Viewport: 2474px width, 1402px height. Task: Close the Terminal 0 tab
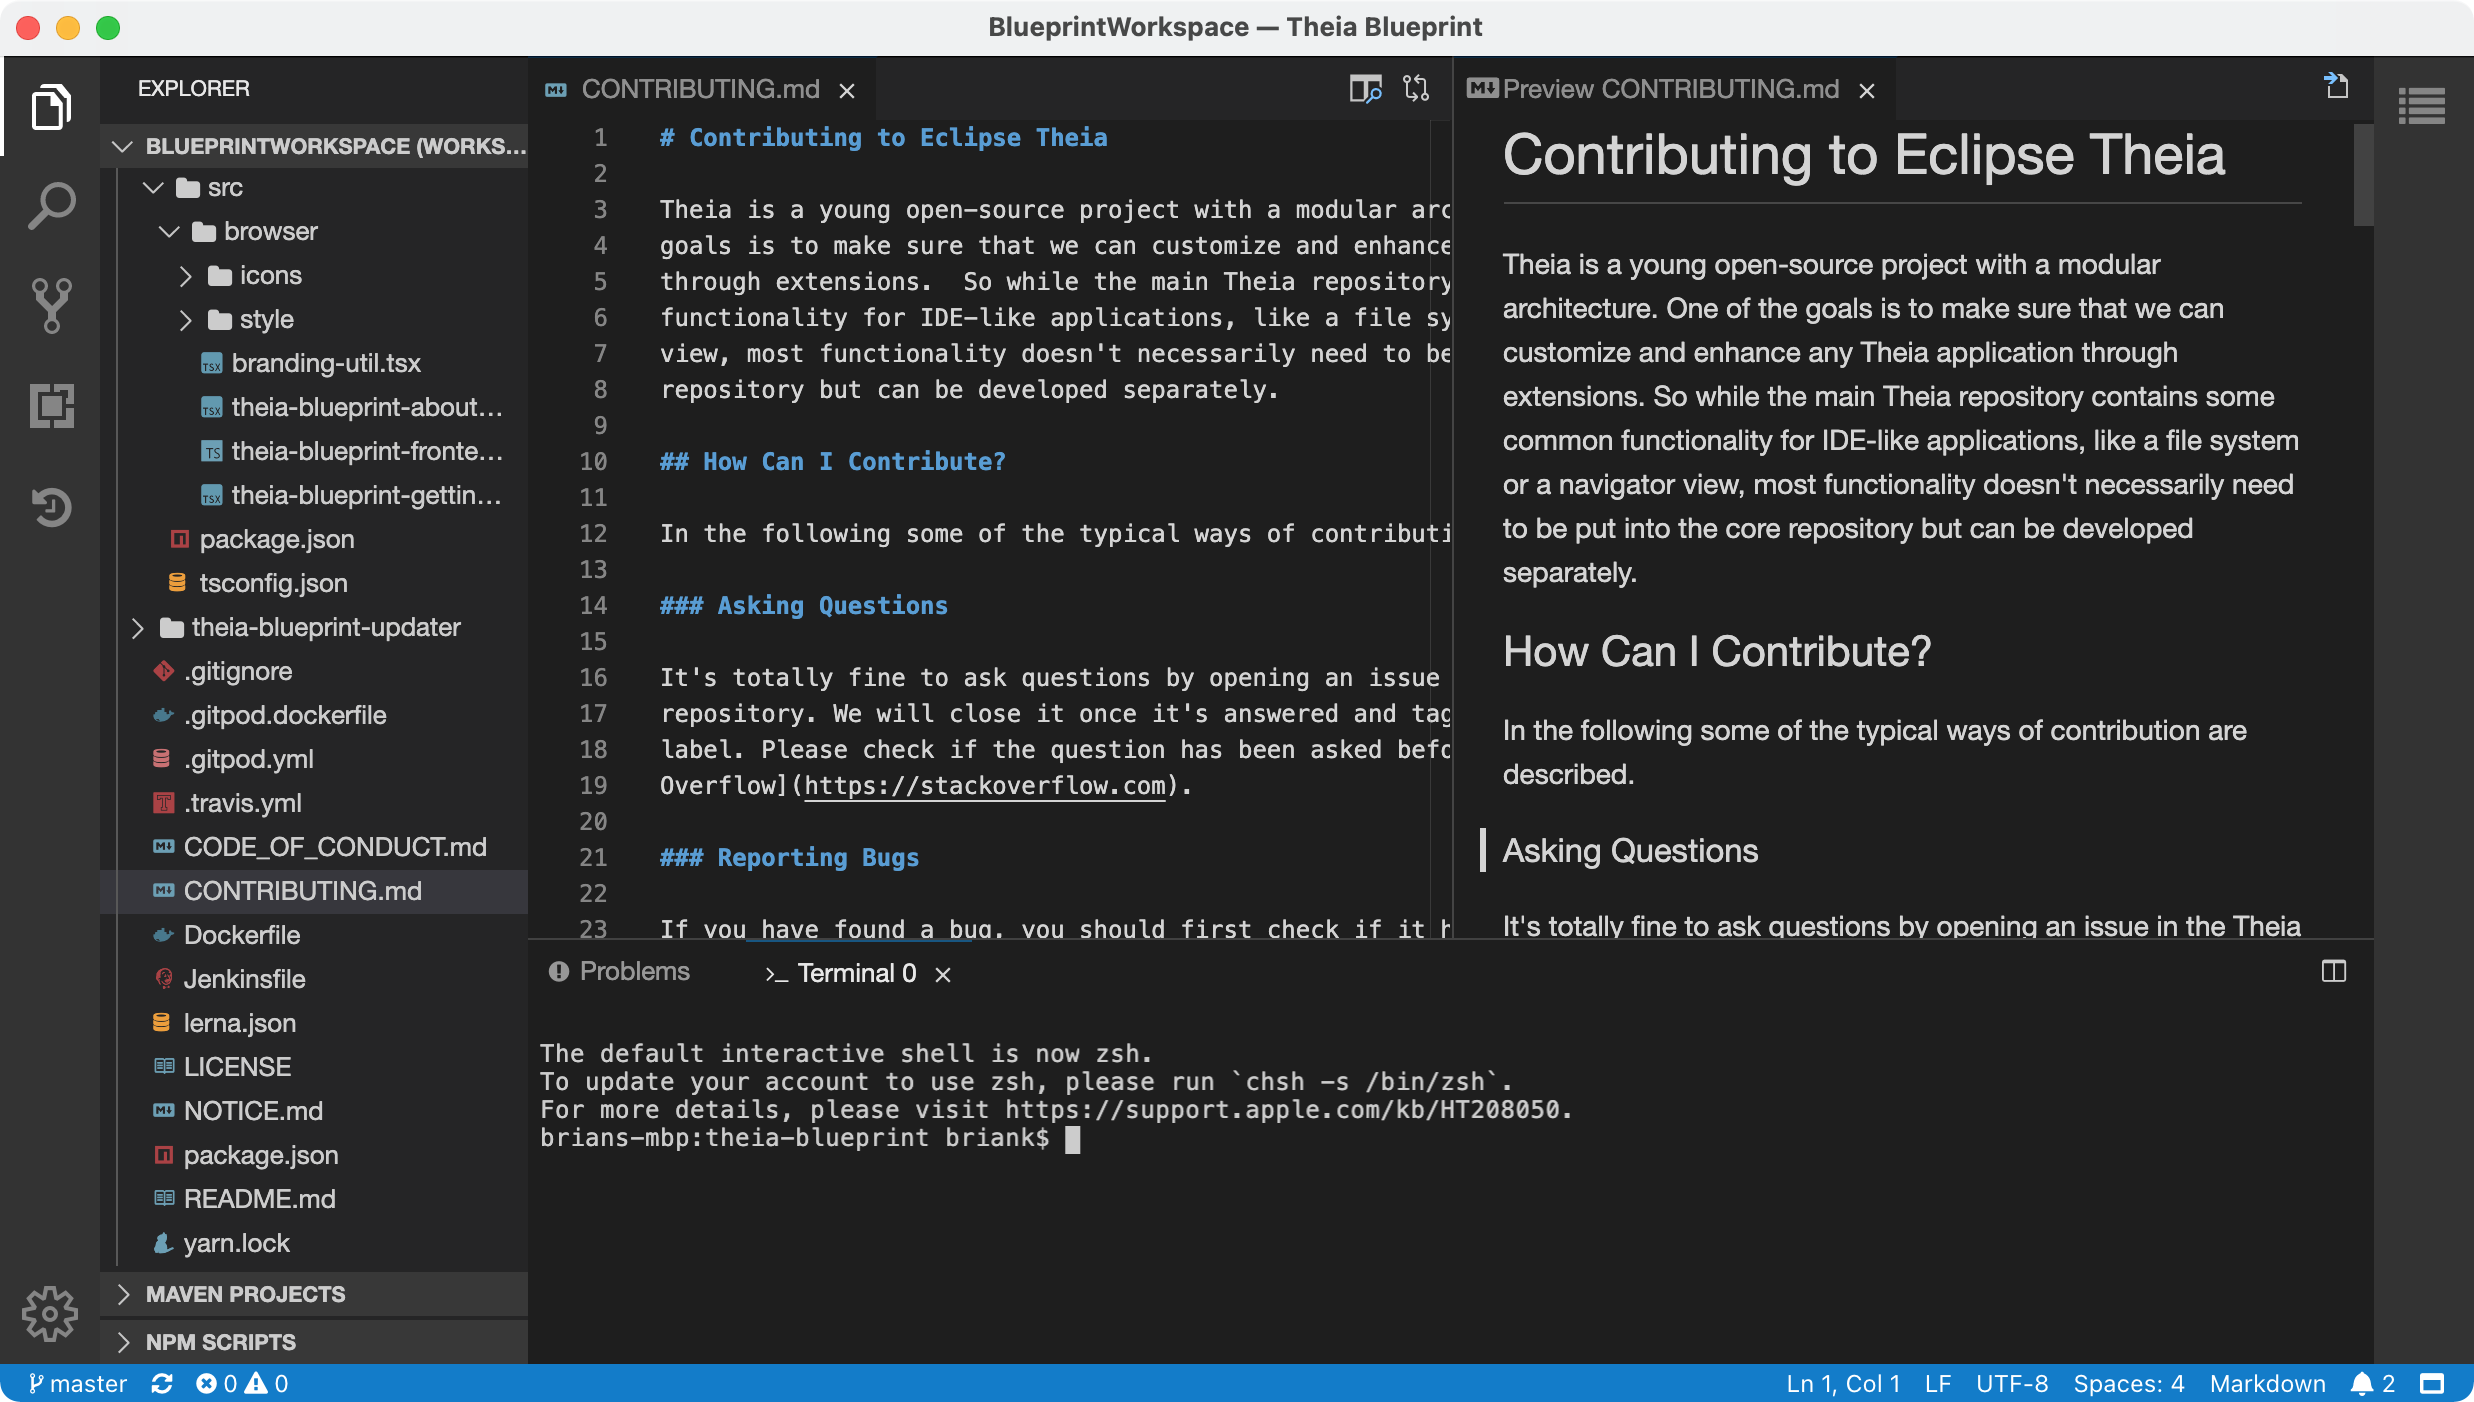pos(942,974)
